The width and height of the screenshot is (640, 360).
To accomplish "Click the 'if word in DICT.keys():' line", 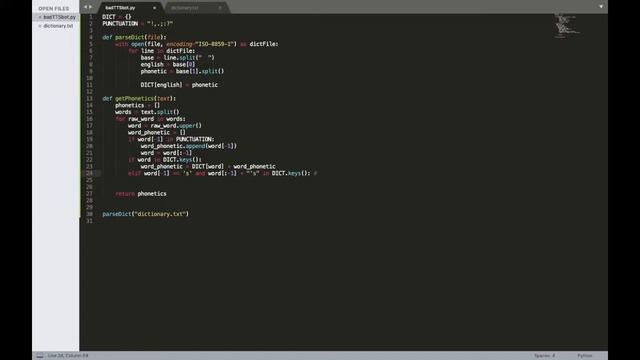I will tap(165, 160).
